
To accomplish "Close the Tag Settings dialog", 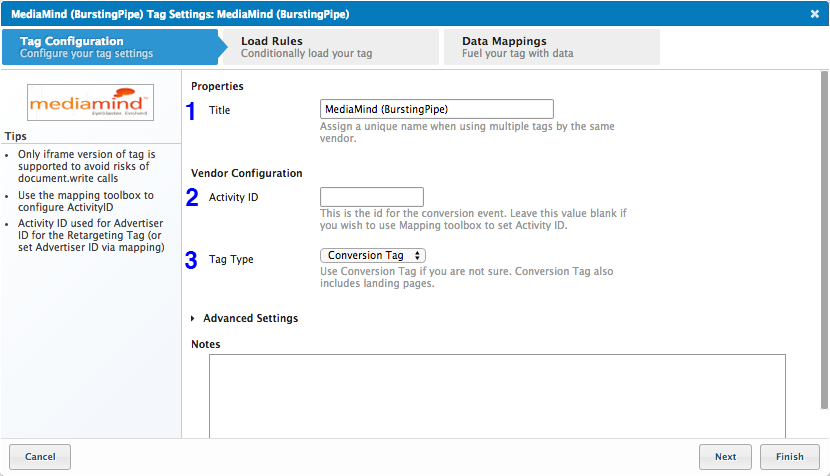I will (x=814, y=13).
